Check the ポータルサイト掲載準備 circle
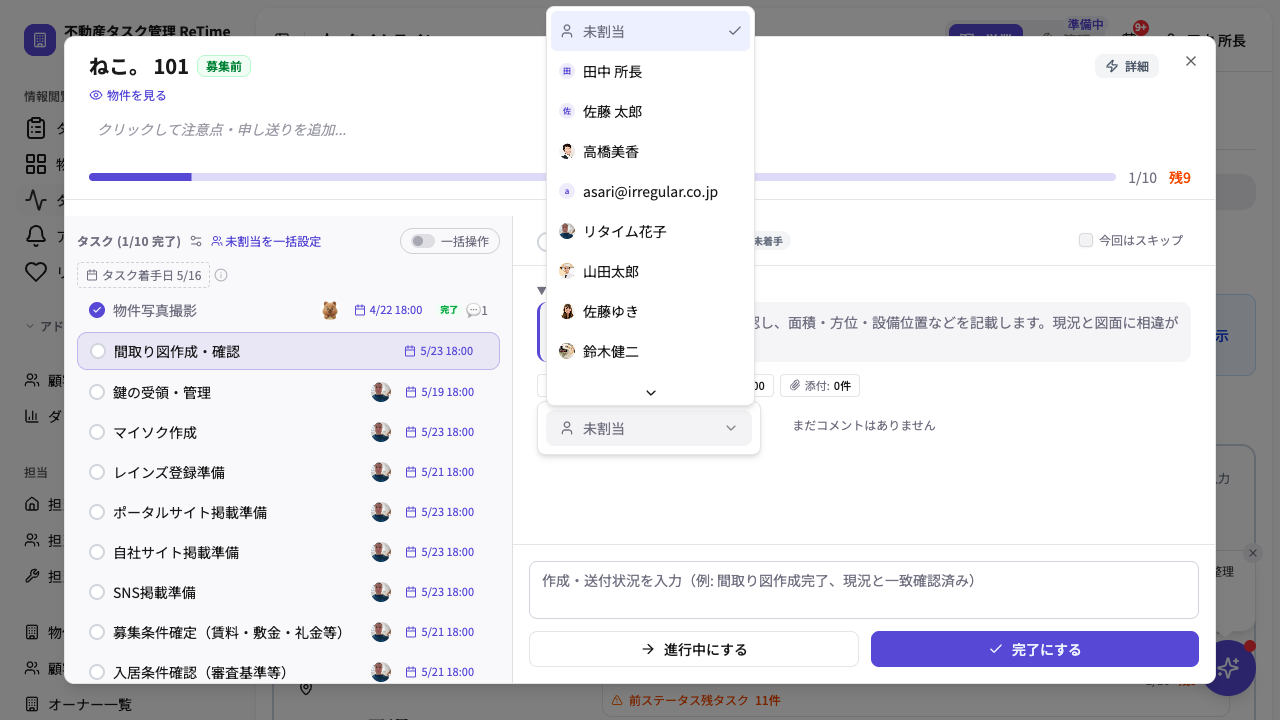Screen dimensions: 1280x720 (x=97, y=512)
